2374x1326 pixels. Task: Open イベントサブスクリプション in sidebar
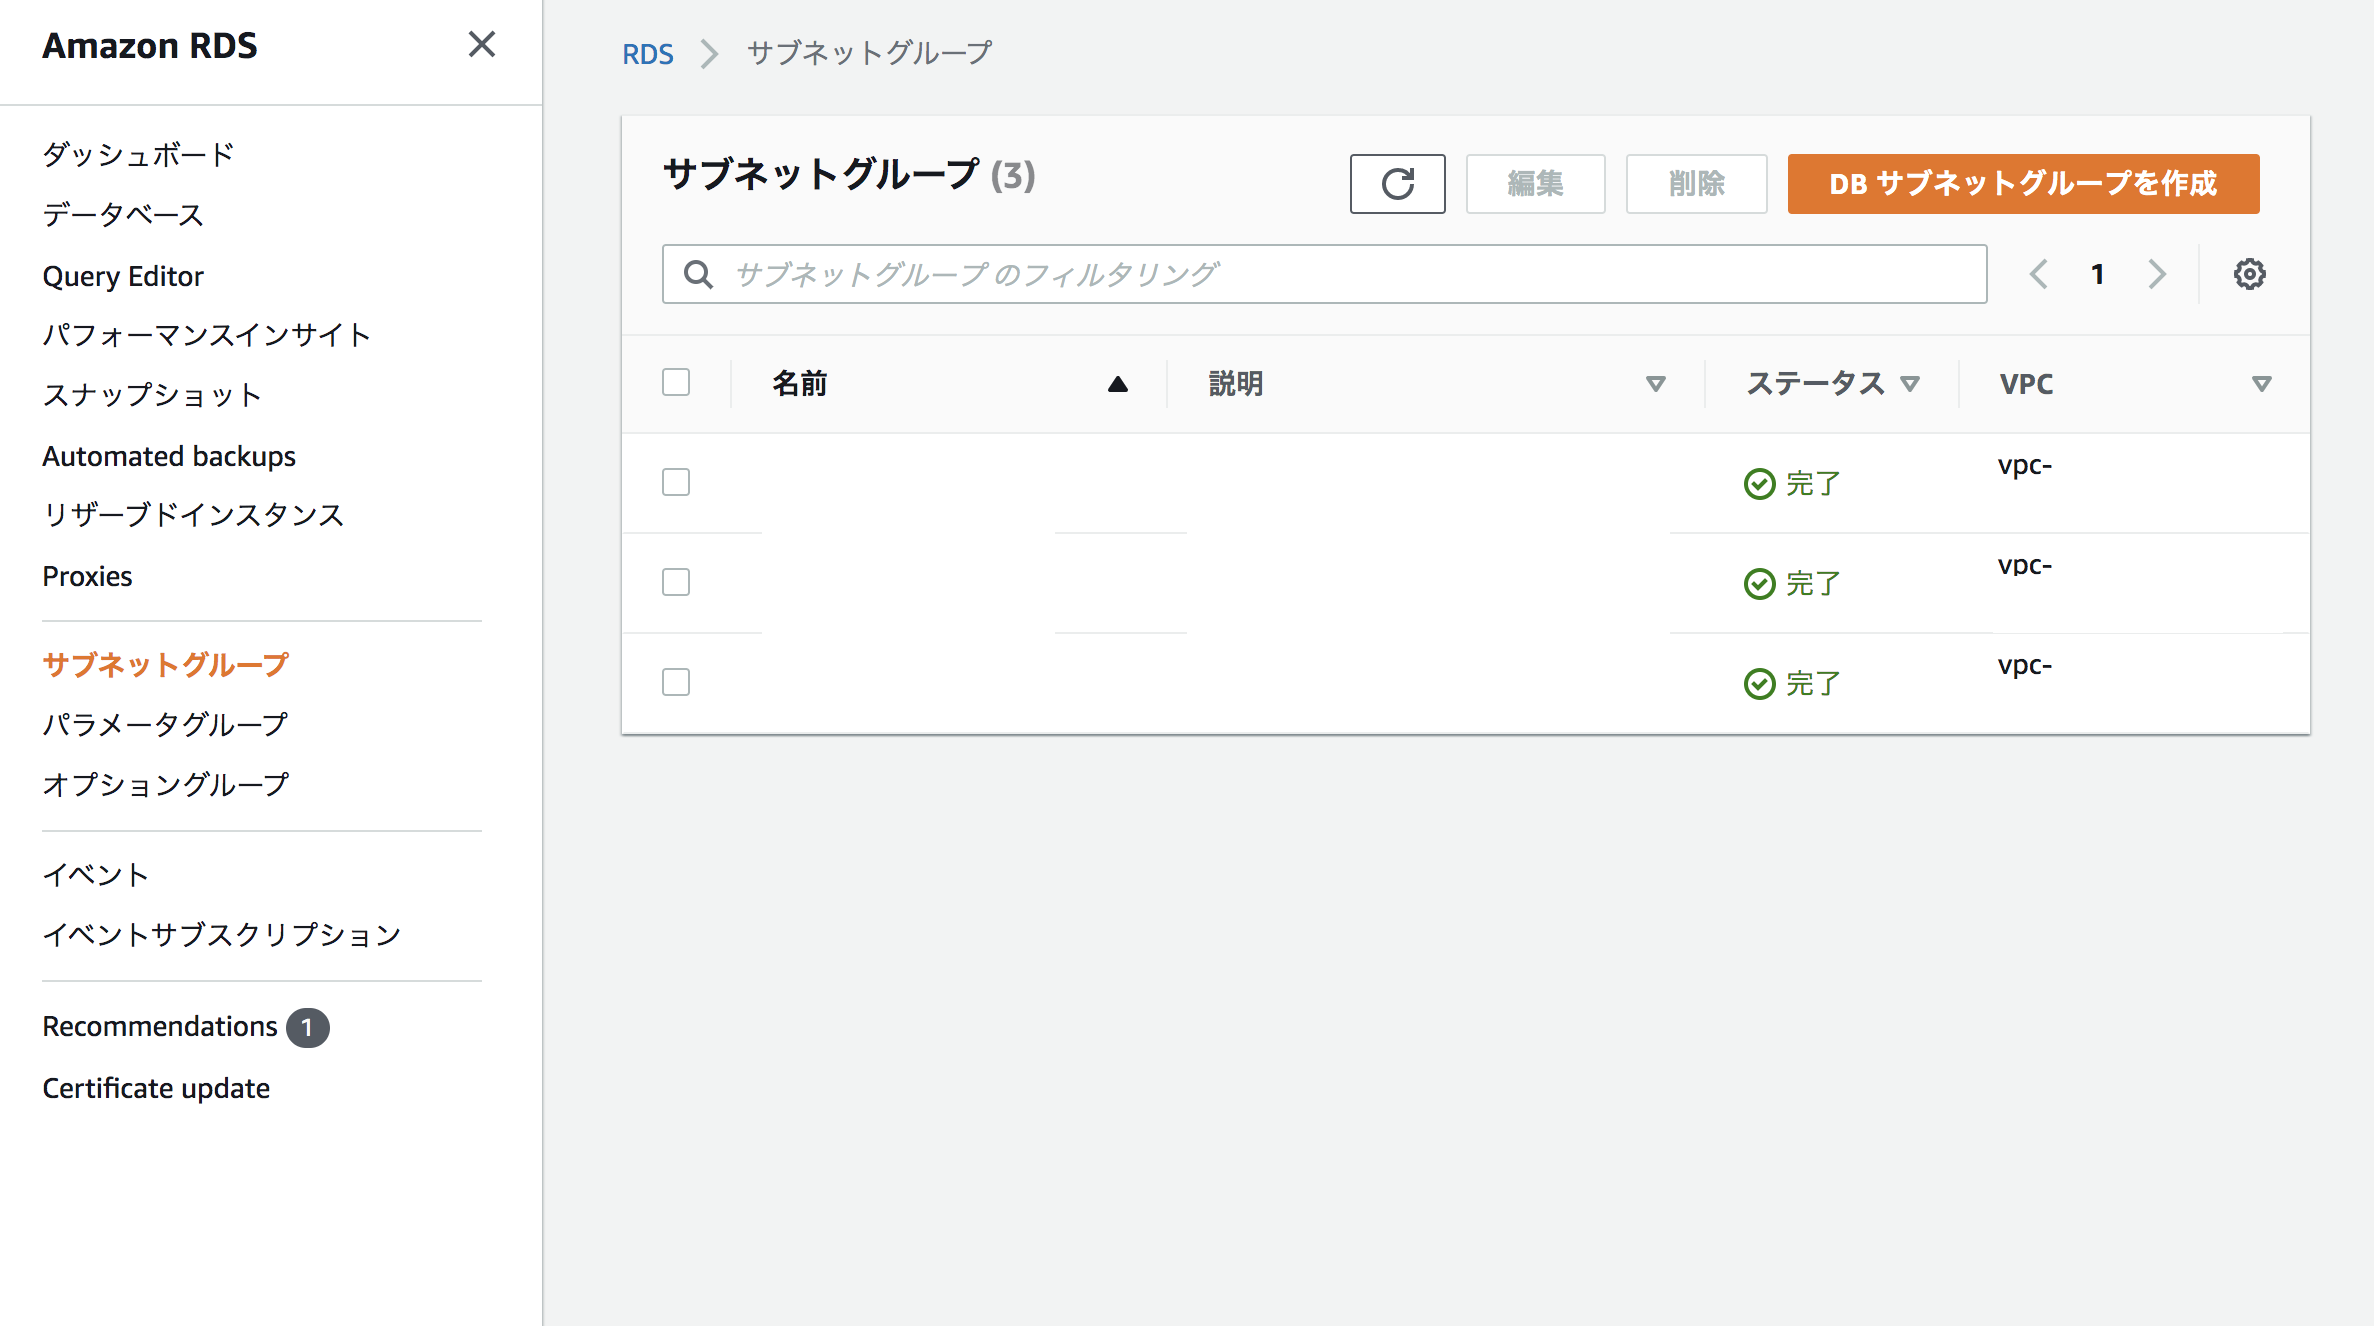(221, 935)
